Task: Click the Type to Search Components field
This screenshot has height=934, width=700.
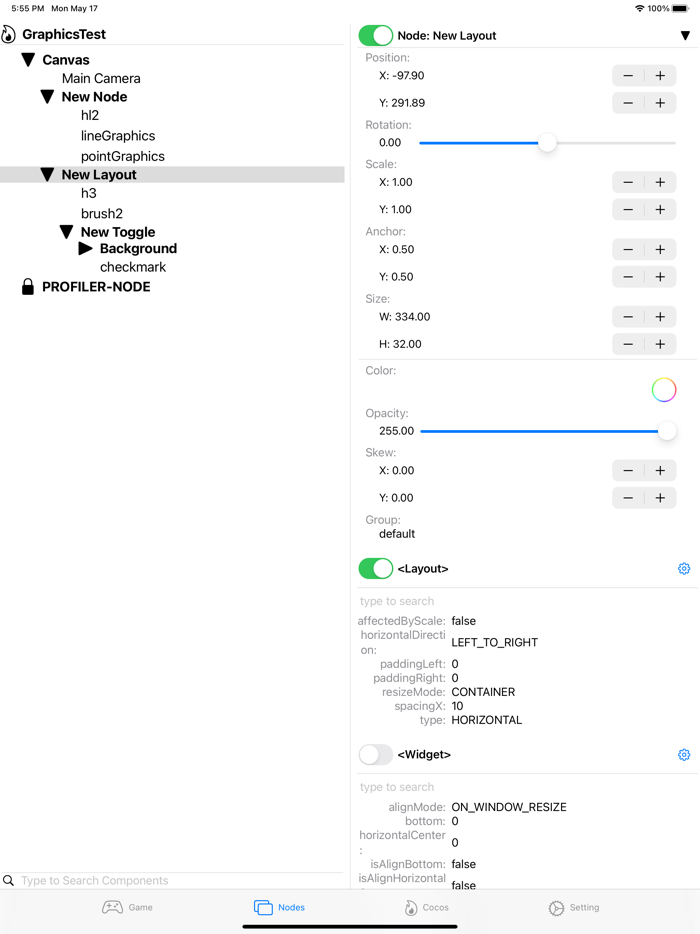Action: point(180,881)
